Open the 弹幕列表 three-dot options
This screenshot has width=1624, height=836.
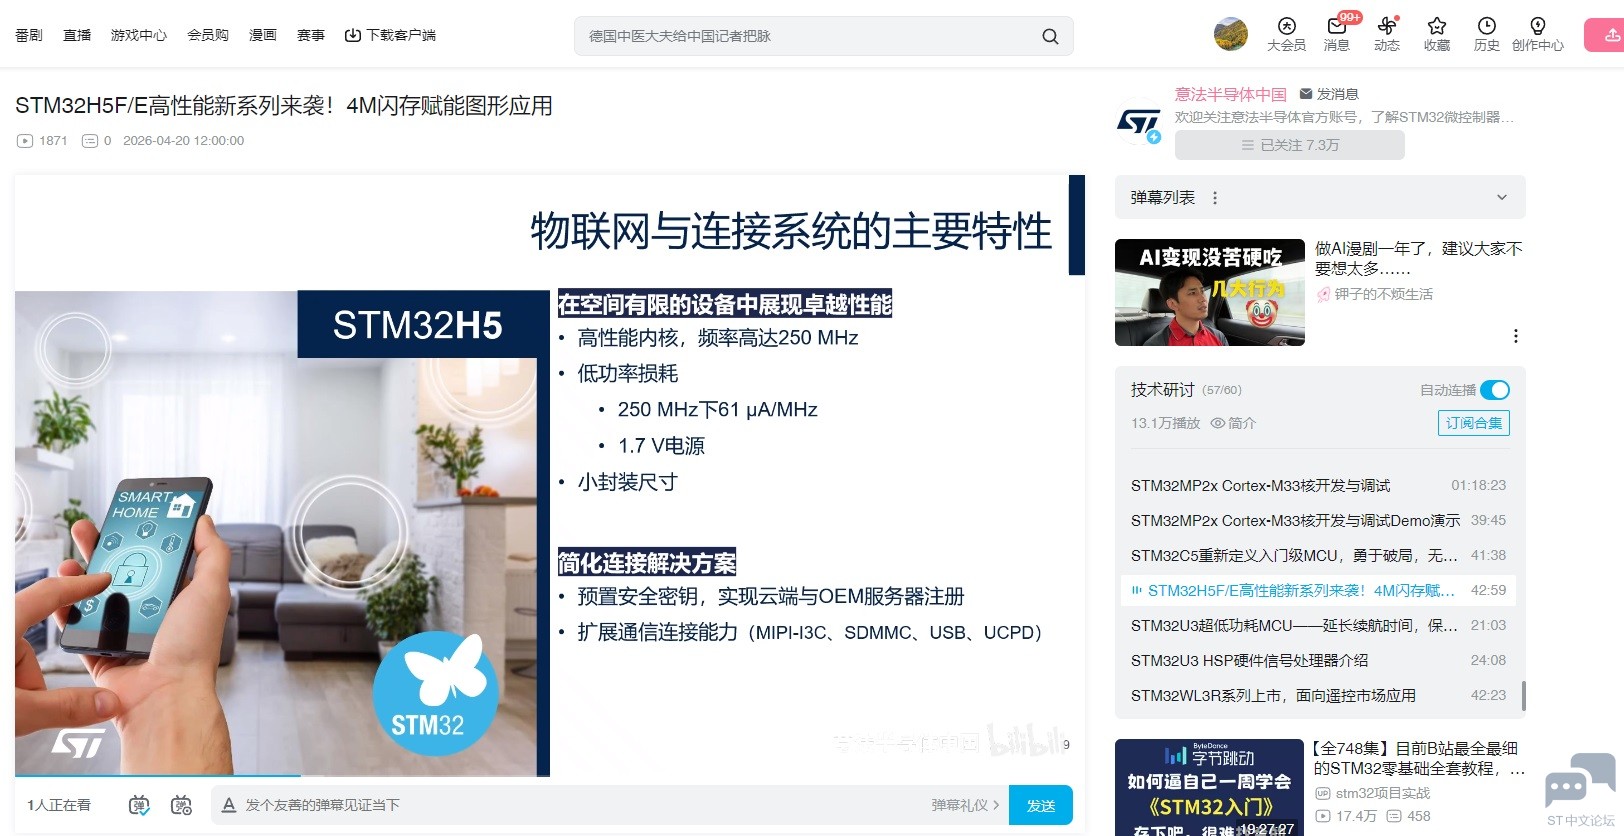tap(1215, 198)
